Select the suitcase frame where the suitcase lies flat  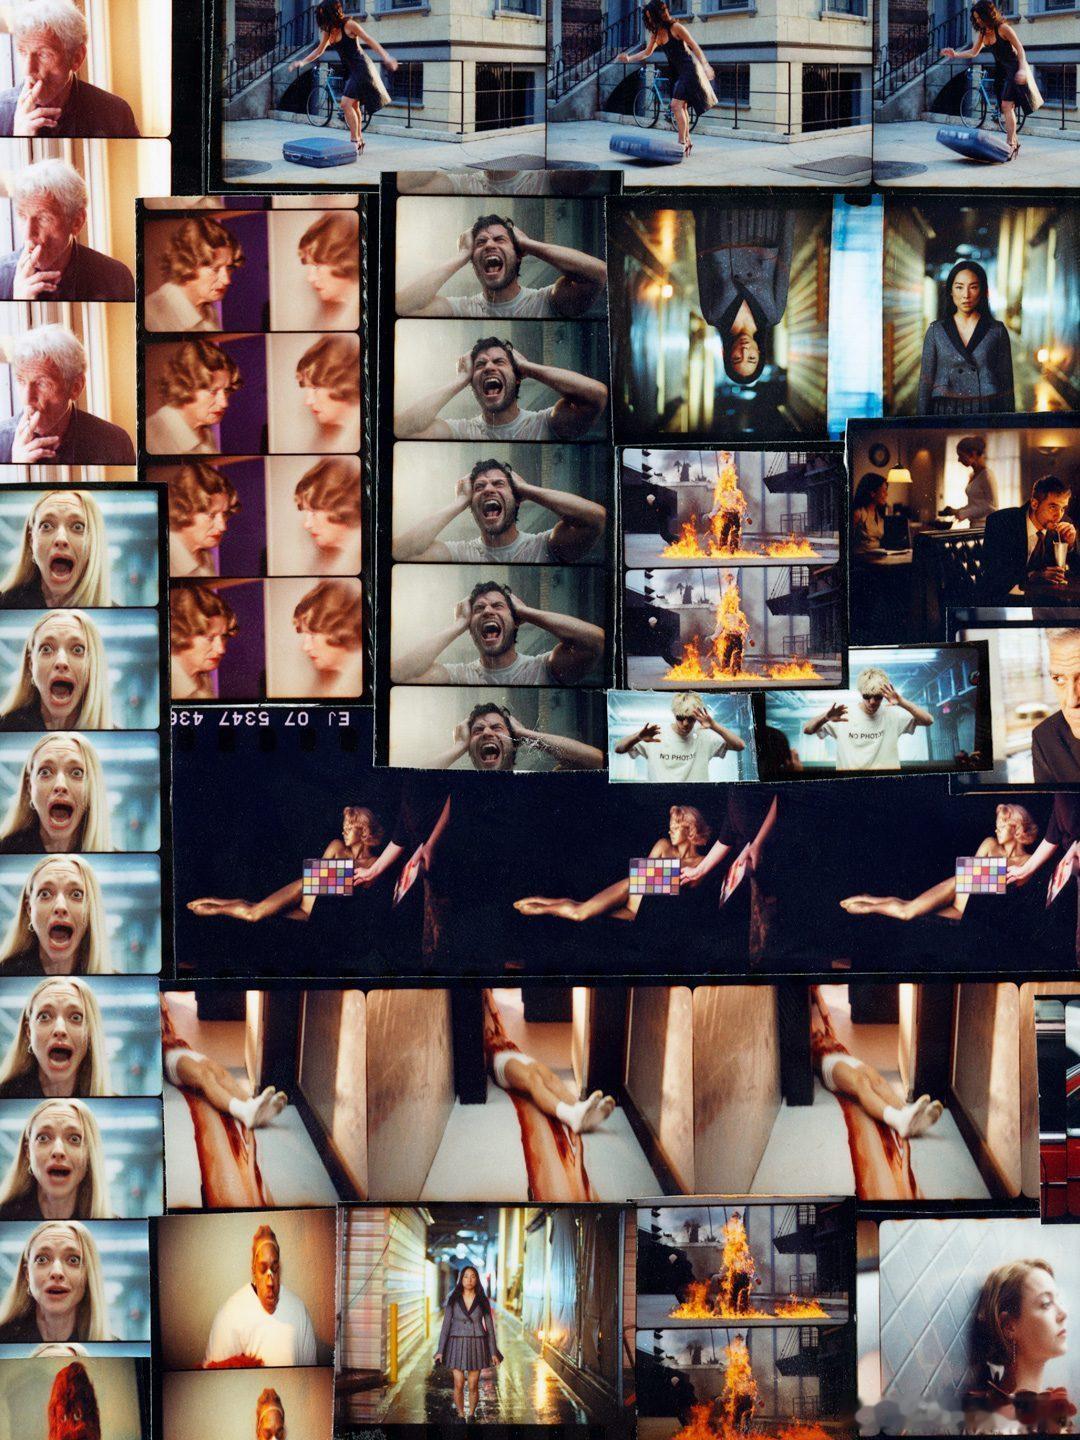(x=384, y=92)
